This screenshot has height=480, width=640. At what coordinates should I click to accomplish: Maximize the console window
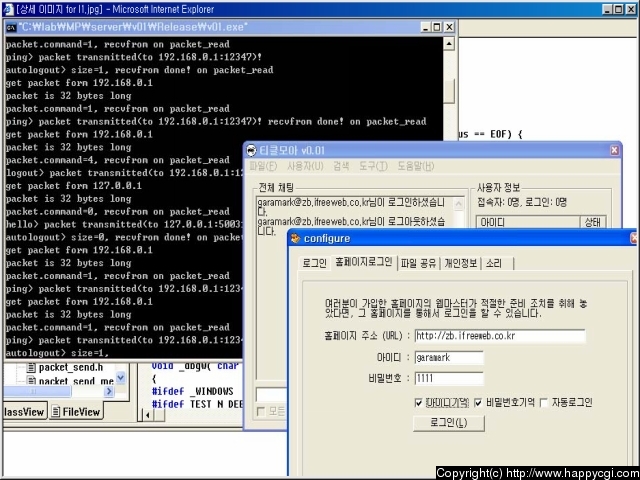437,27
